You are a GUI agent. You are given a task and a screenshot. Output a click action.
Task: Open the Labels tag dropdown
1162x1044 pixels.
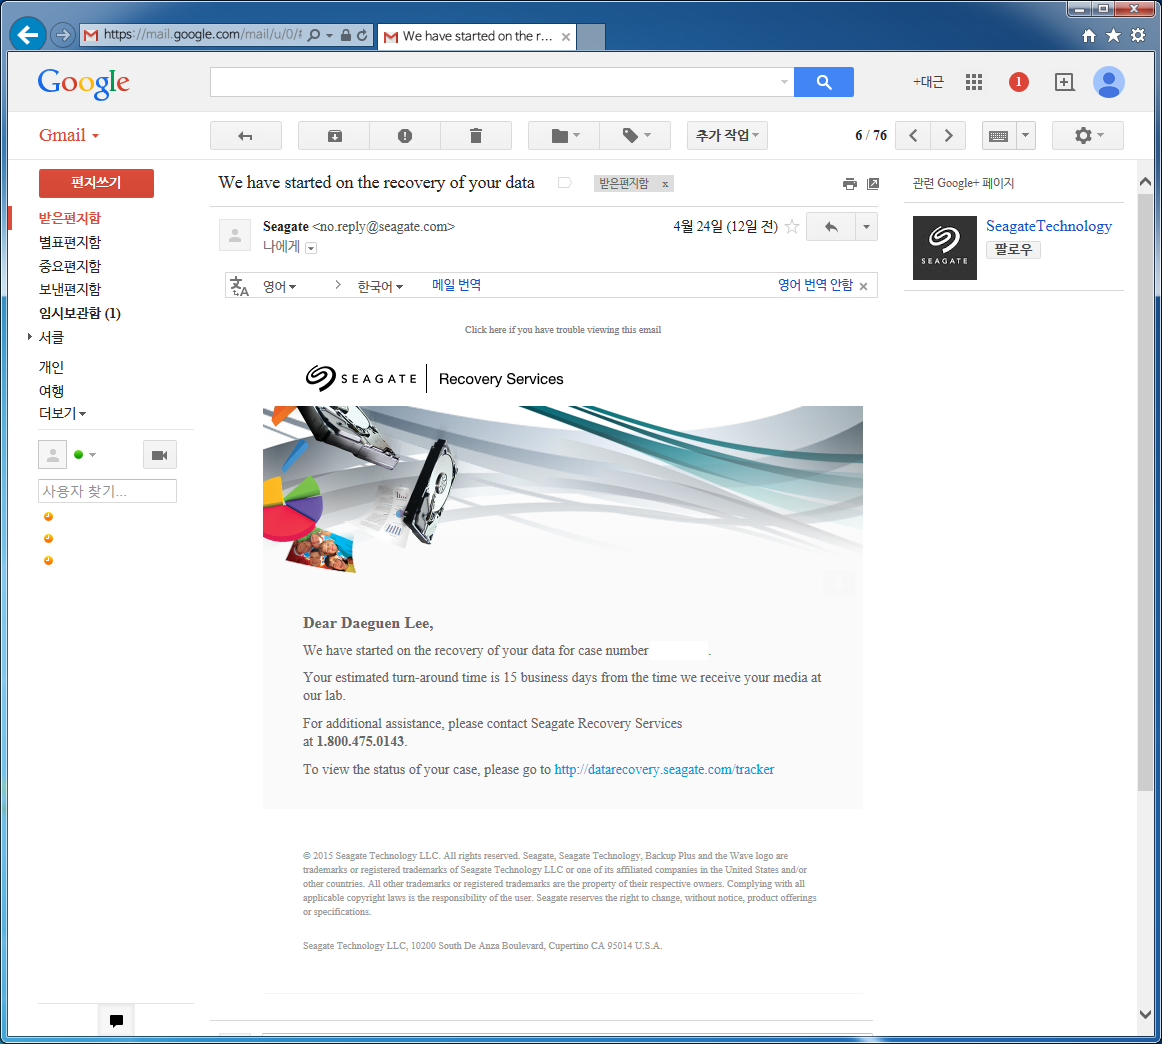[x=635, y=136]
